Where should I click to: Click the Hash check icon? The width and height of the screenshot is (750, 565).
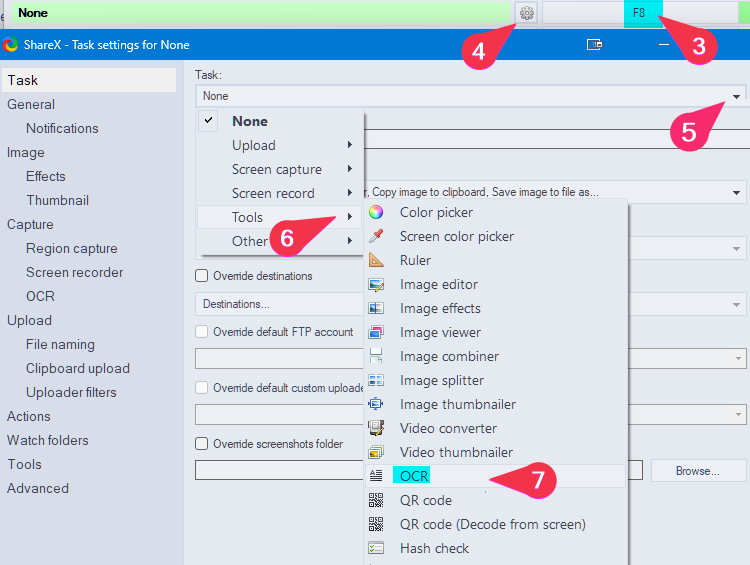pos(376,548)
